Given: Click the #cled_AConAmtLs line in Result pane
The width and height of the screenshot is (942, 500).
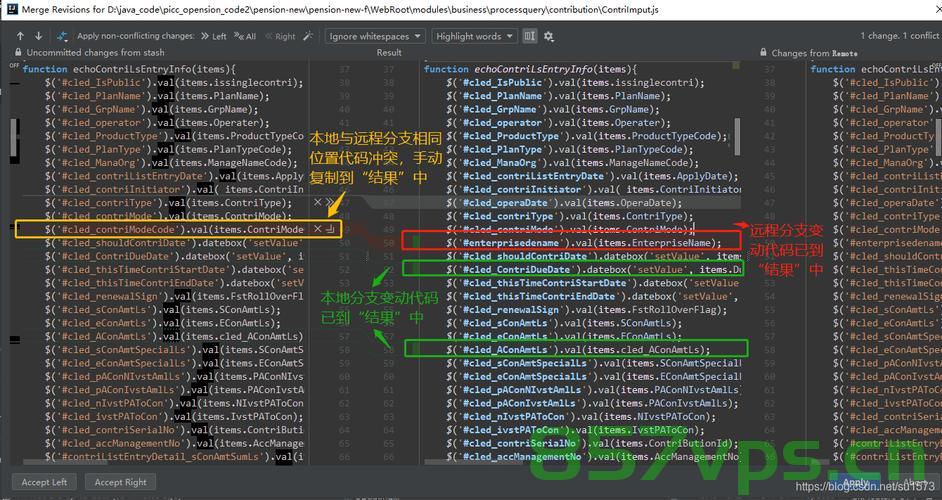Looking at the screenshot, I should tap(578, 349).
